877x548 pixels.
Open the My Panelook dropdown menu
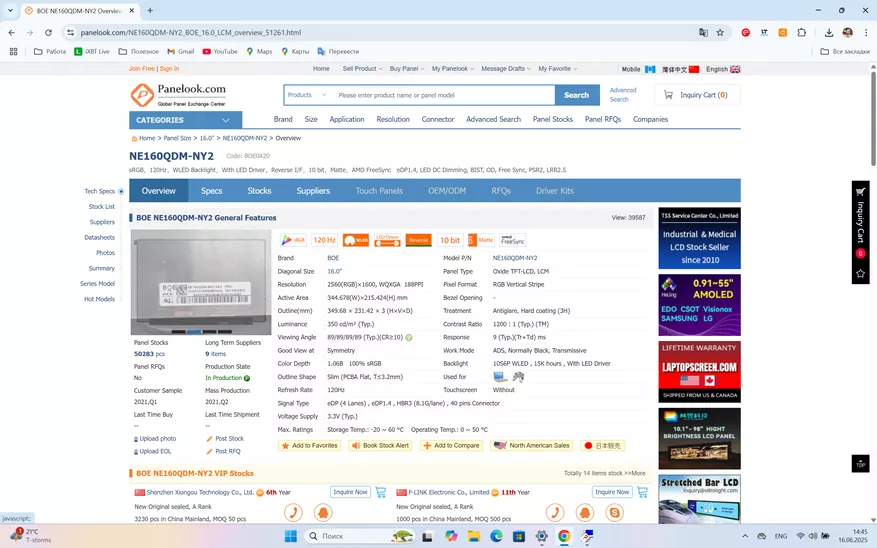click(x=453, y=69)
